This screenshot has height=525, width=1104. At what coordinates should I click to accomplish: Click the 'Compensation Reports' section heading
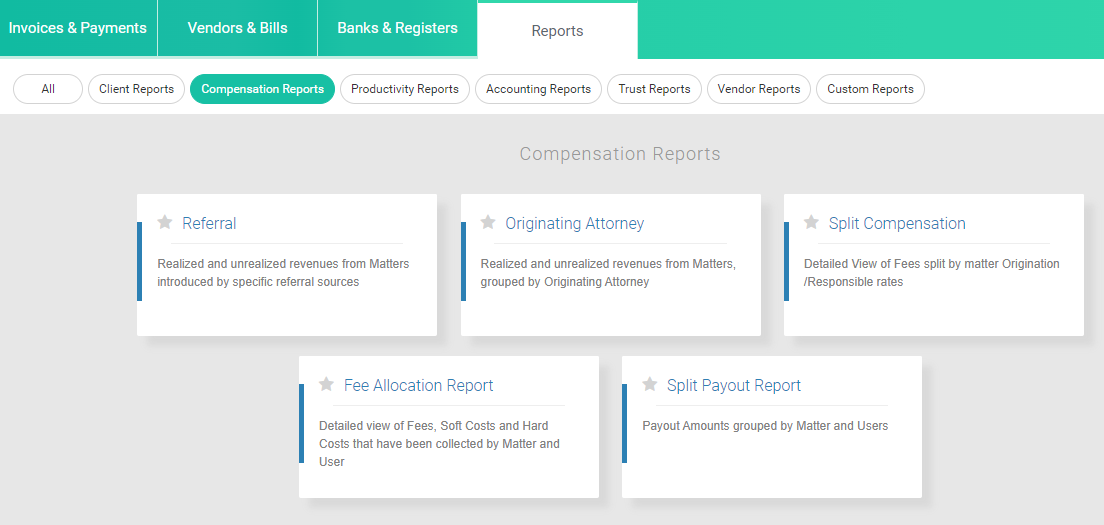click(x=620, y=154)
